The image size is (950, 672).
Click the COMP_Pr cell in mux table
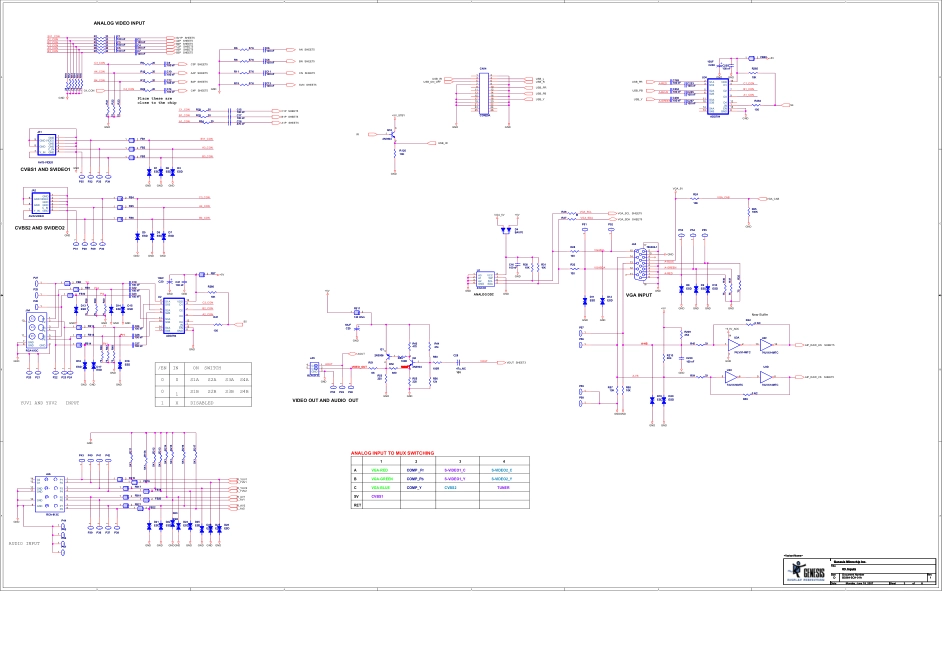click(x=417, y=470)
